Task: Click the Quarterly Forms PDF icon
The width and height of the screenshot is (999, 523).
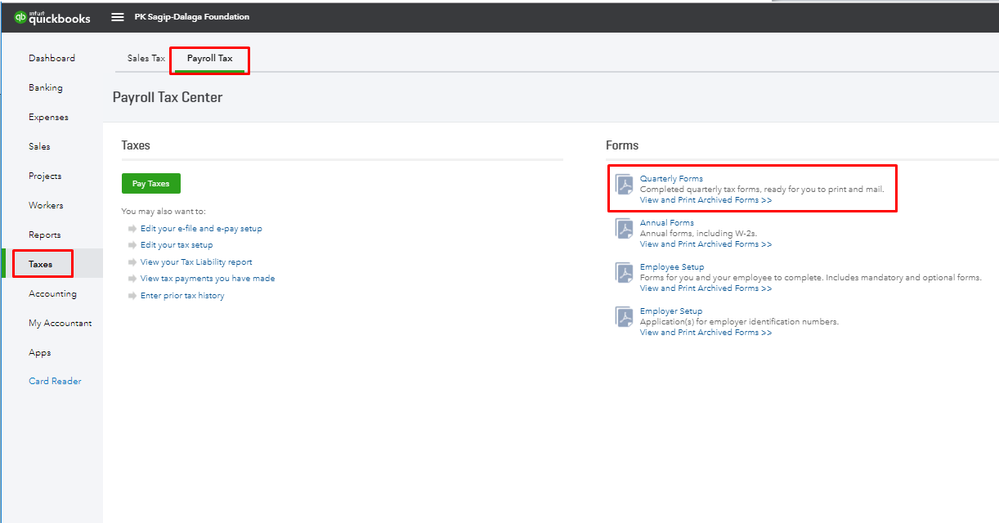Action: point(624,184)
